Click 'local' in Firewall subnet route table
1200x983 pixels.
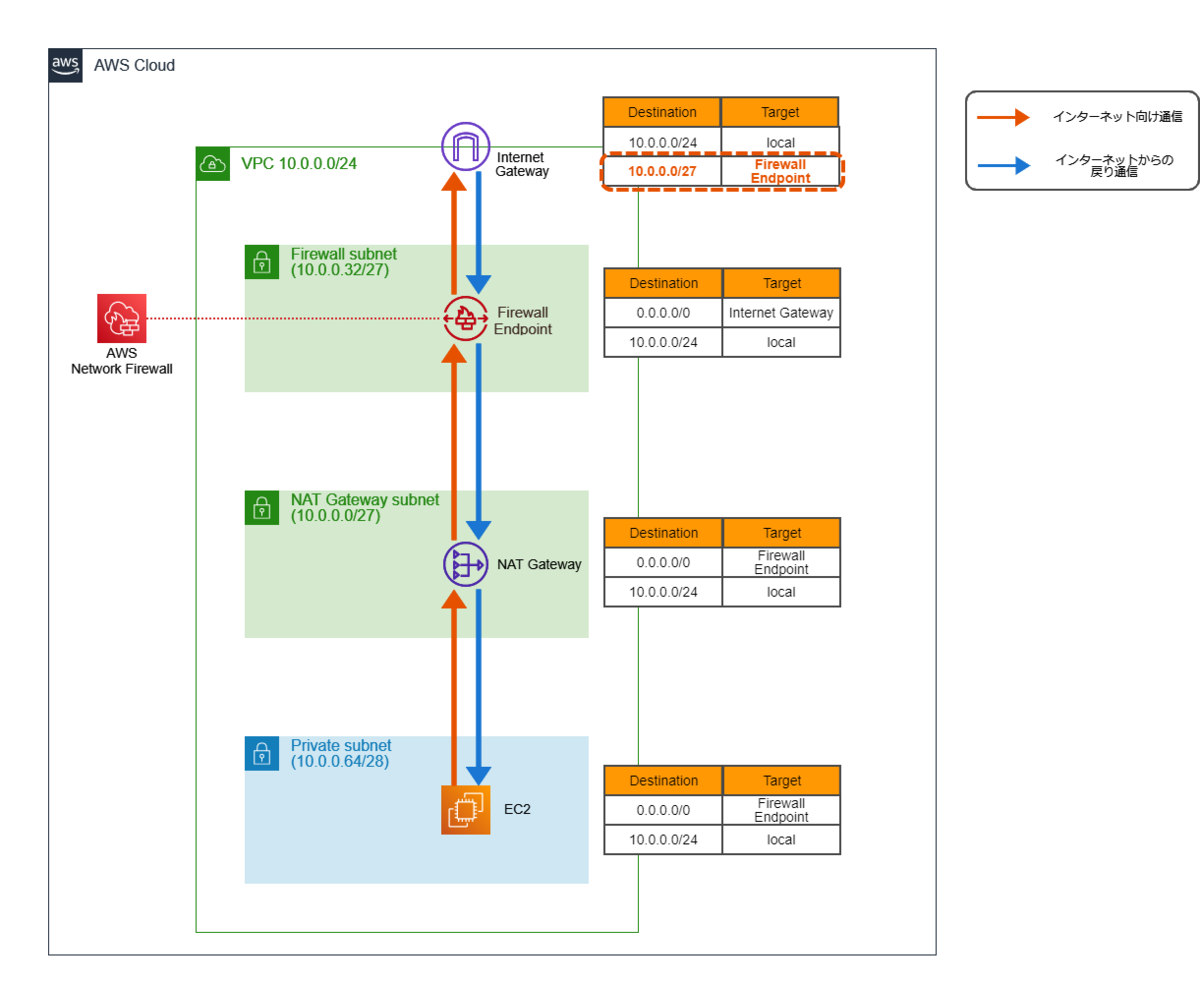(x=781, y=342)
